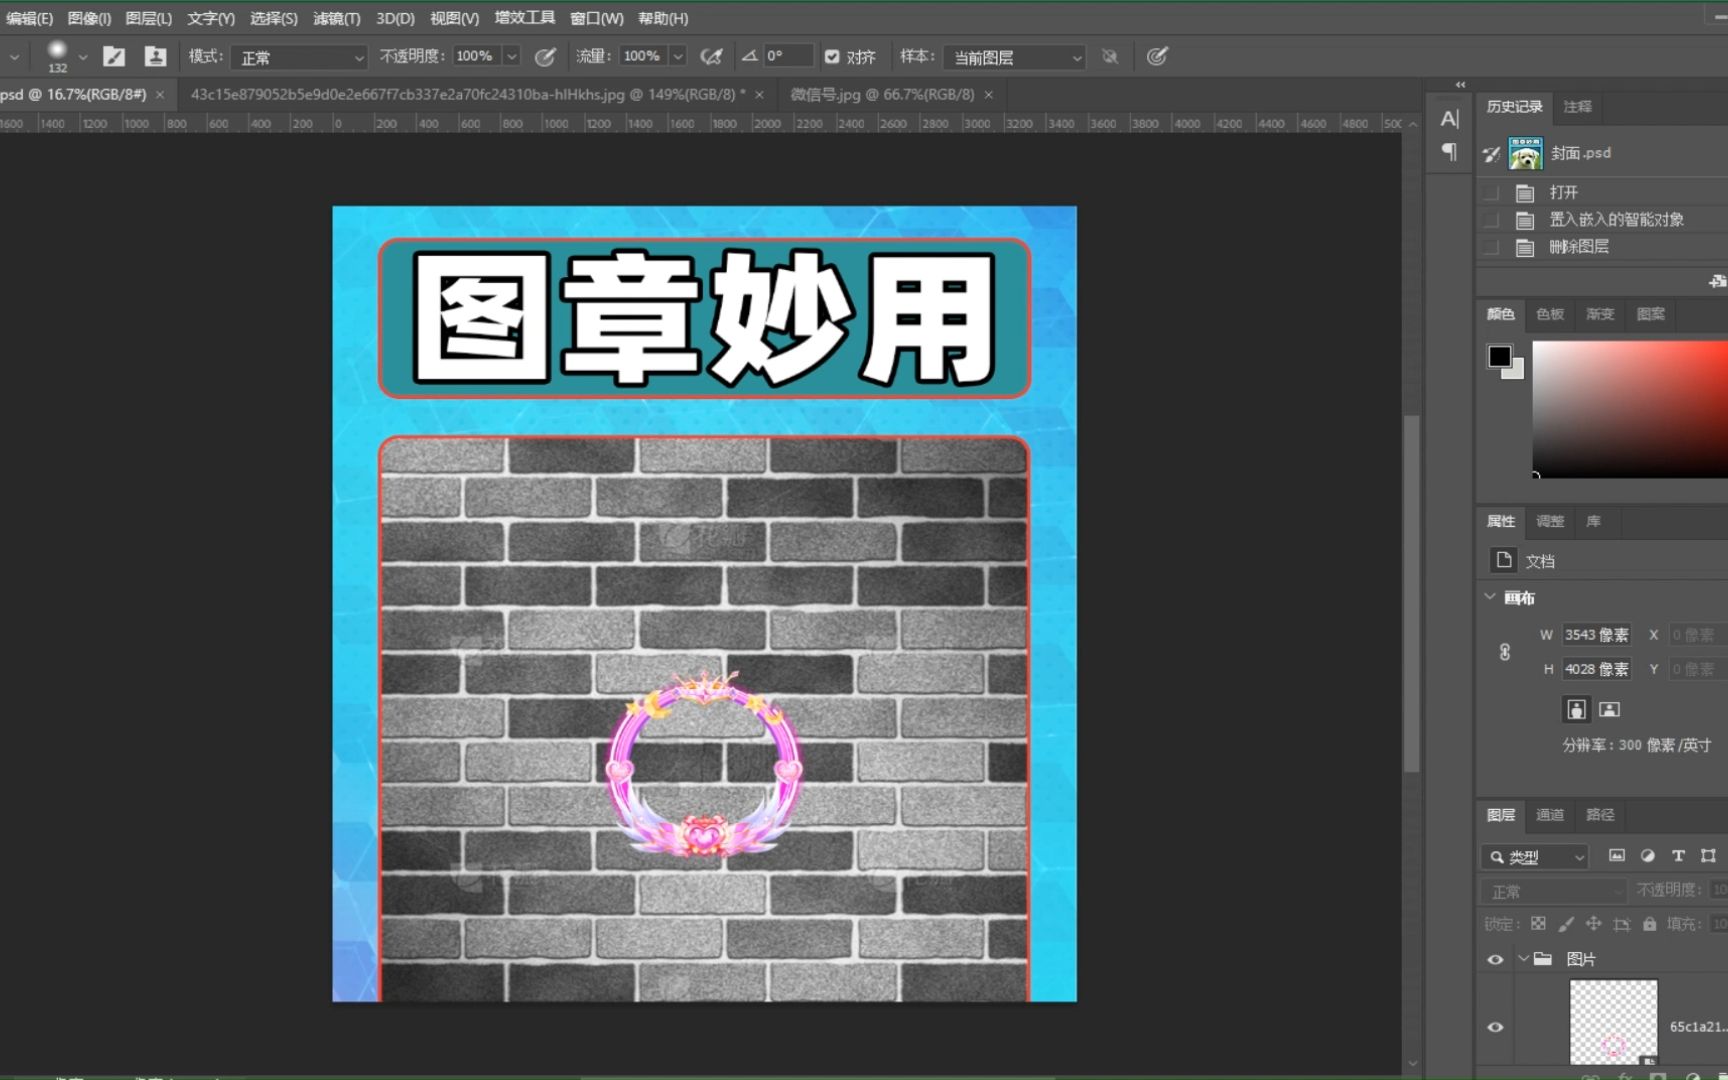
Task: Hide the 图片 layer group
Action: [x=1495, y=958]
